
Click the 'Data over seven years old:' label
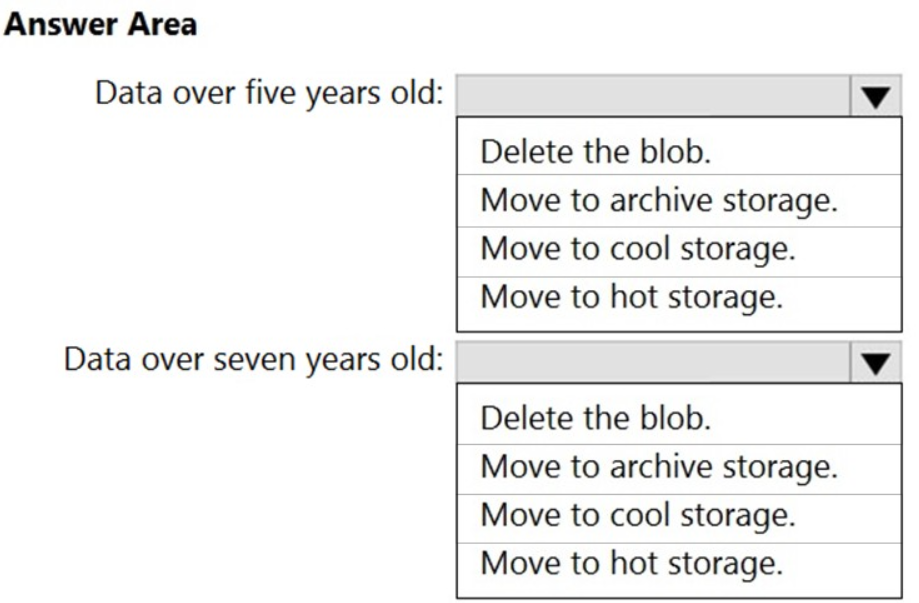pyautogui.click(x=254, y=358)
